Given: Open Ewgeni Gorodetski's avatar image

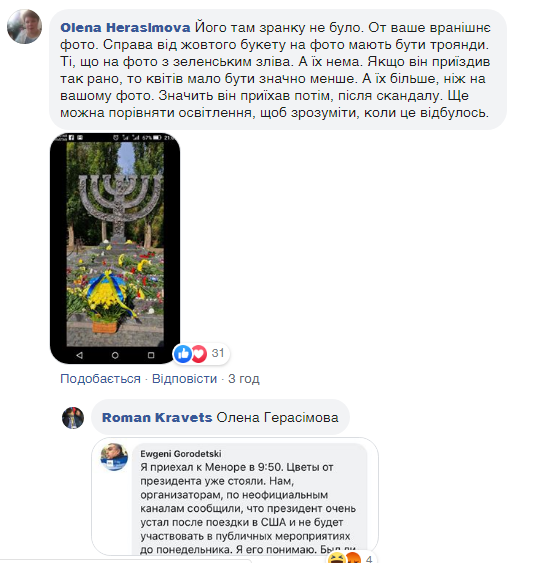Looking at the screenshot, I should (x=114, y=457).
